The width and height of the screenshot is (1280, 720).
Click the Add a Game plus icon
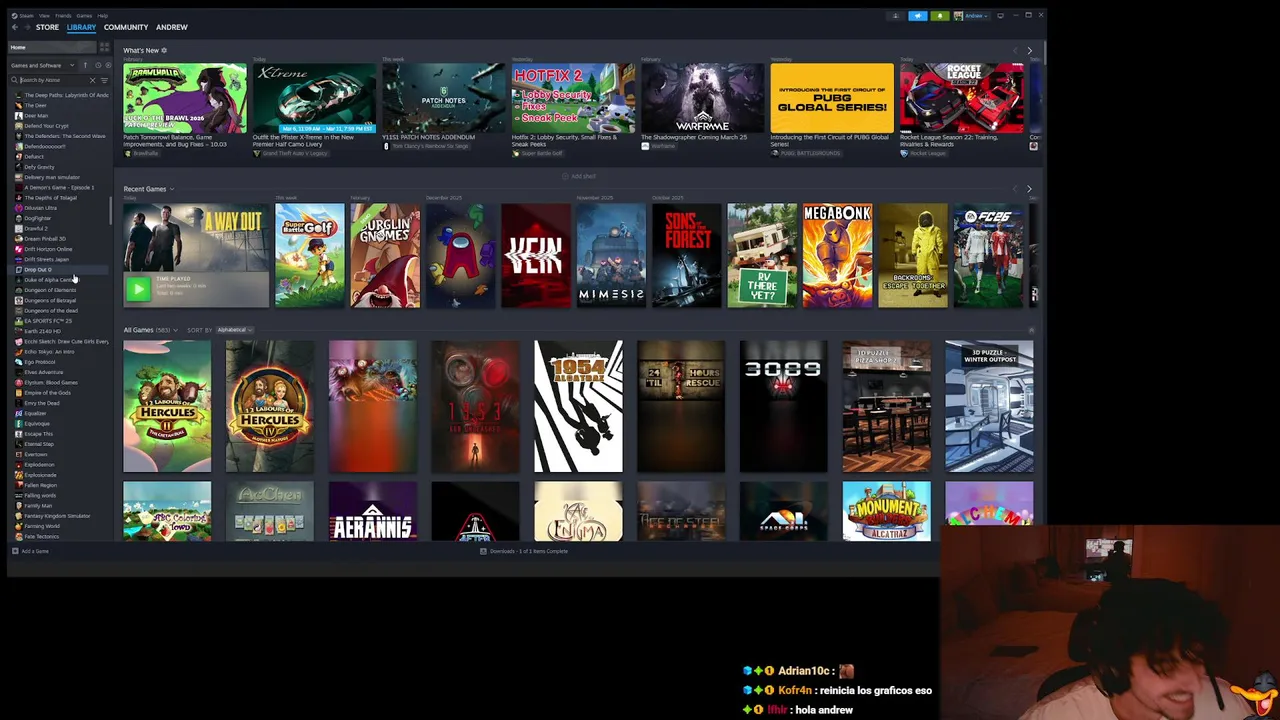15,551
